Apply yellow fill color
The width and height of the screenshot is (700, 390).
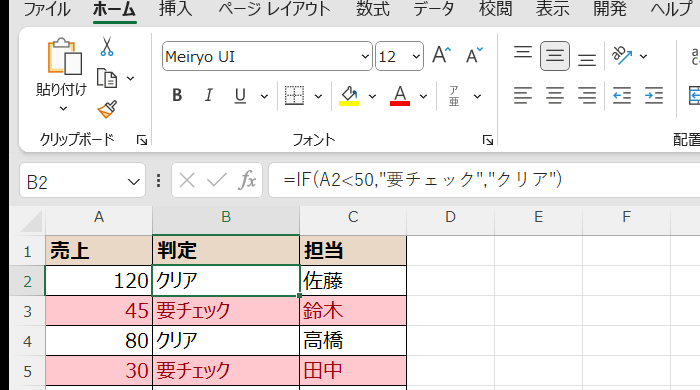349,95
